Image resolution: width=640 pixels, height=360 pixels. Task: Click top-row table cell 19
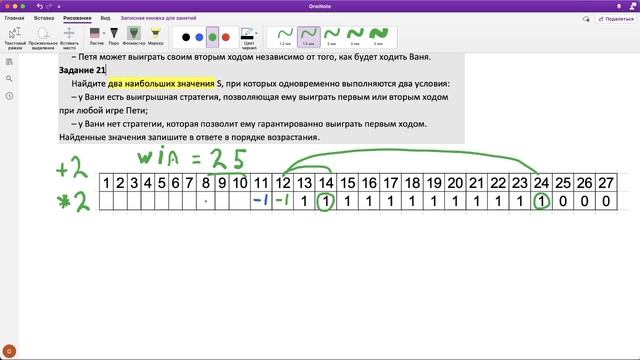click(433, 183)
